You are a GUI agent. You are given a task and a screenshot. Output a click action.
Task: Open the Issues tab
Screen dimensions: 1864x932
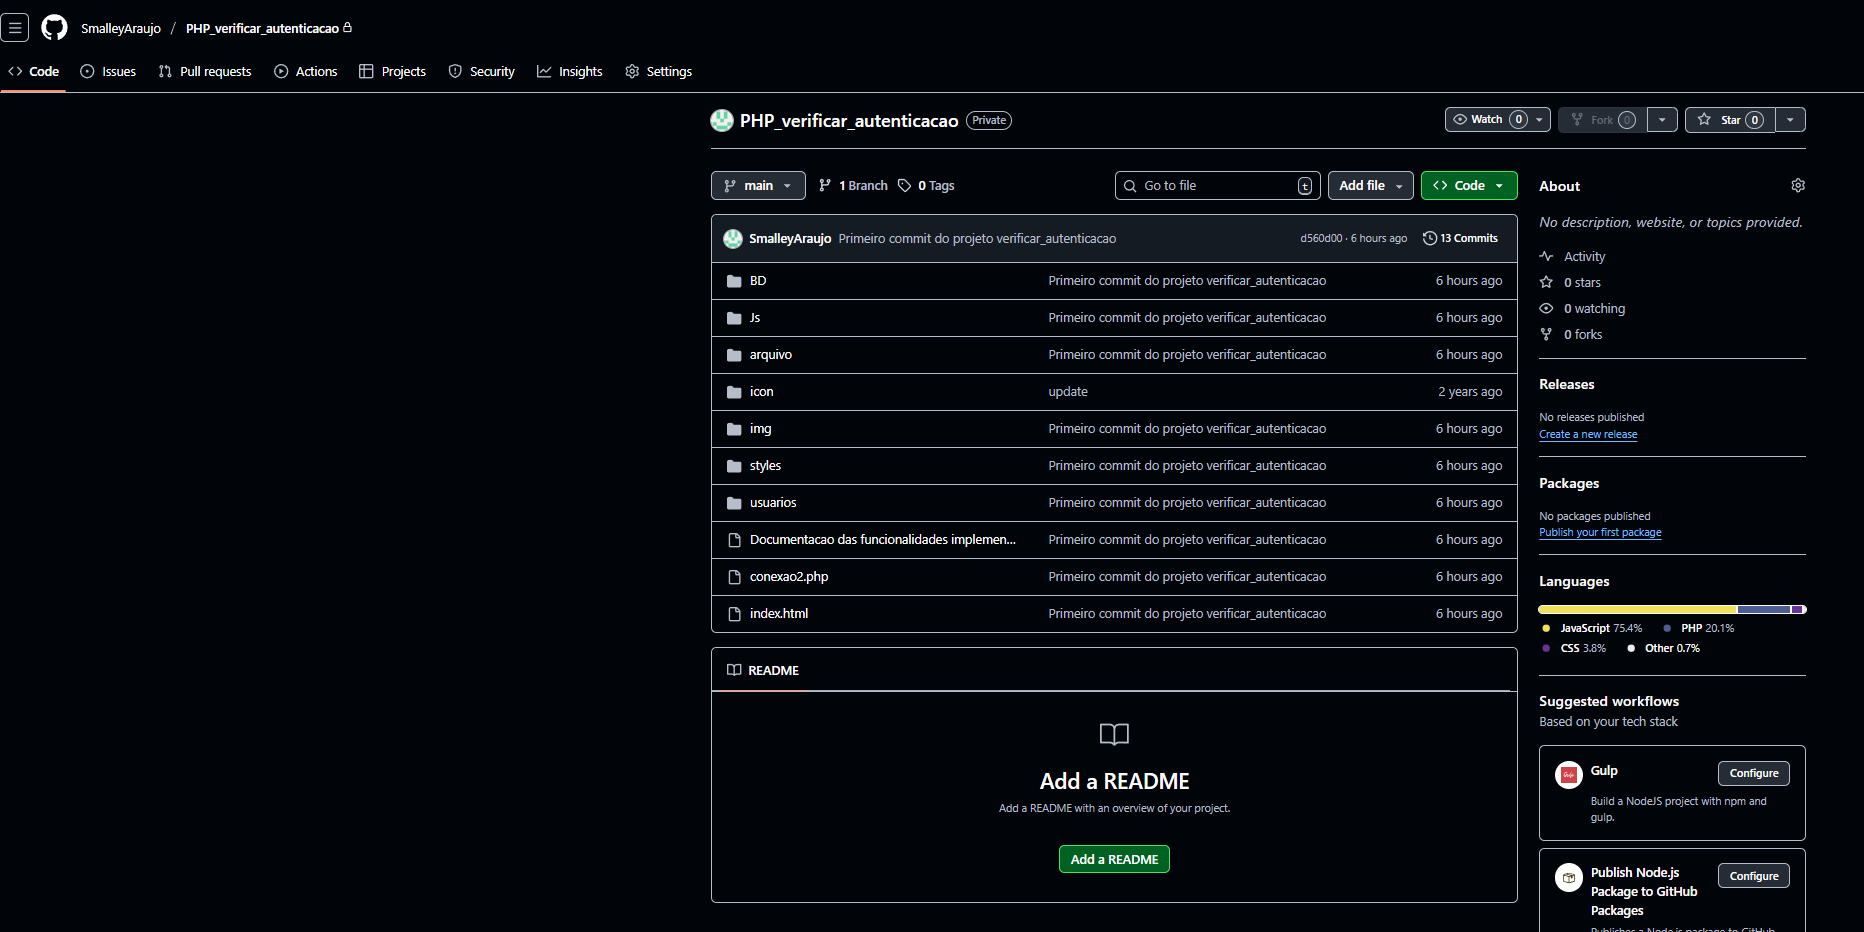108,72
